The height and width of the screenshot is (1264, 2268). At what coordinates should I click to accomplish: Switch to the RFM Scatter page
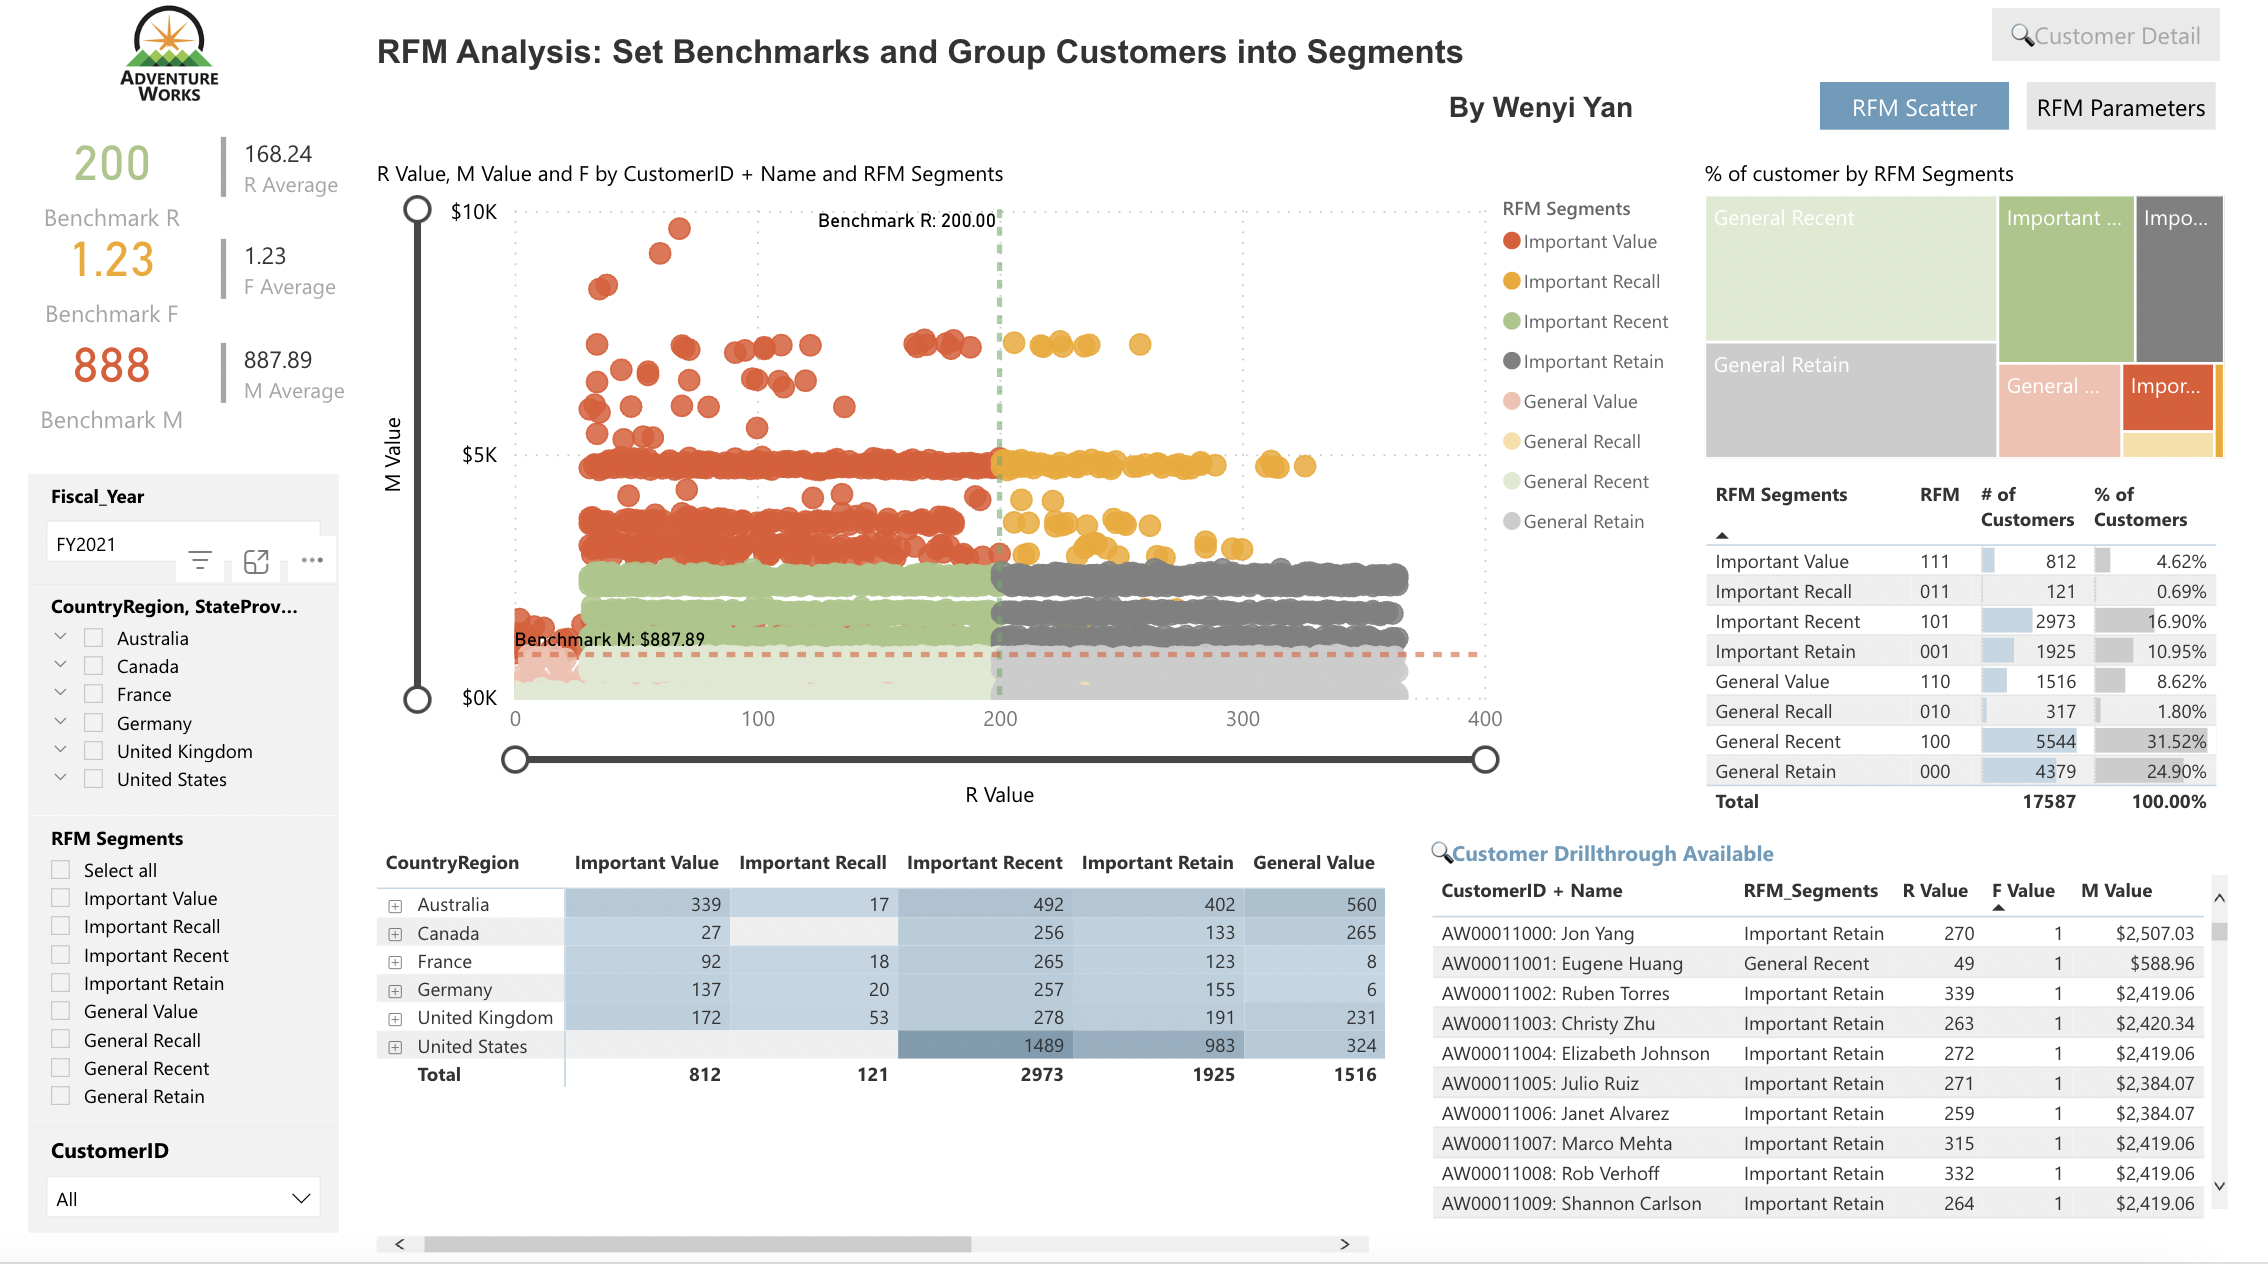coord(1913,106)
